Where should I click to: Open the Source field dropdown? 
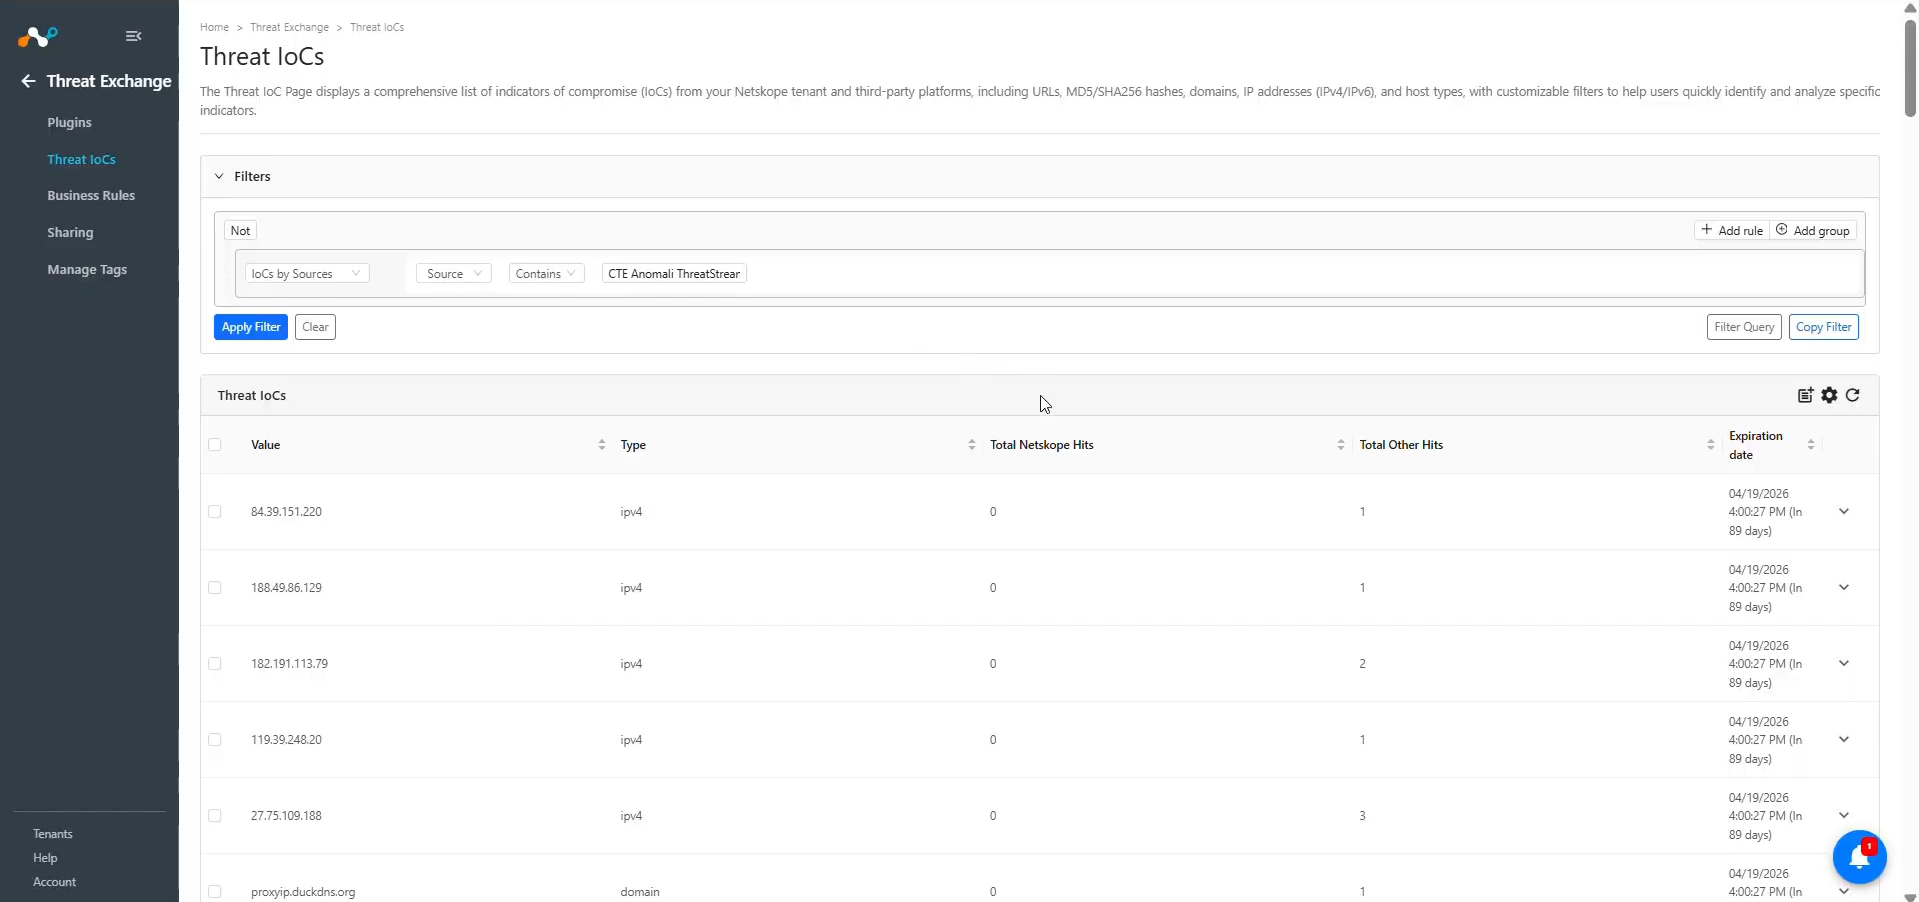click(454, 274)
